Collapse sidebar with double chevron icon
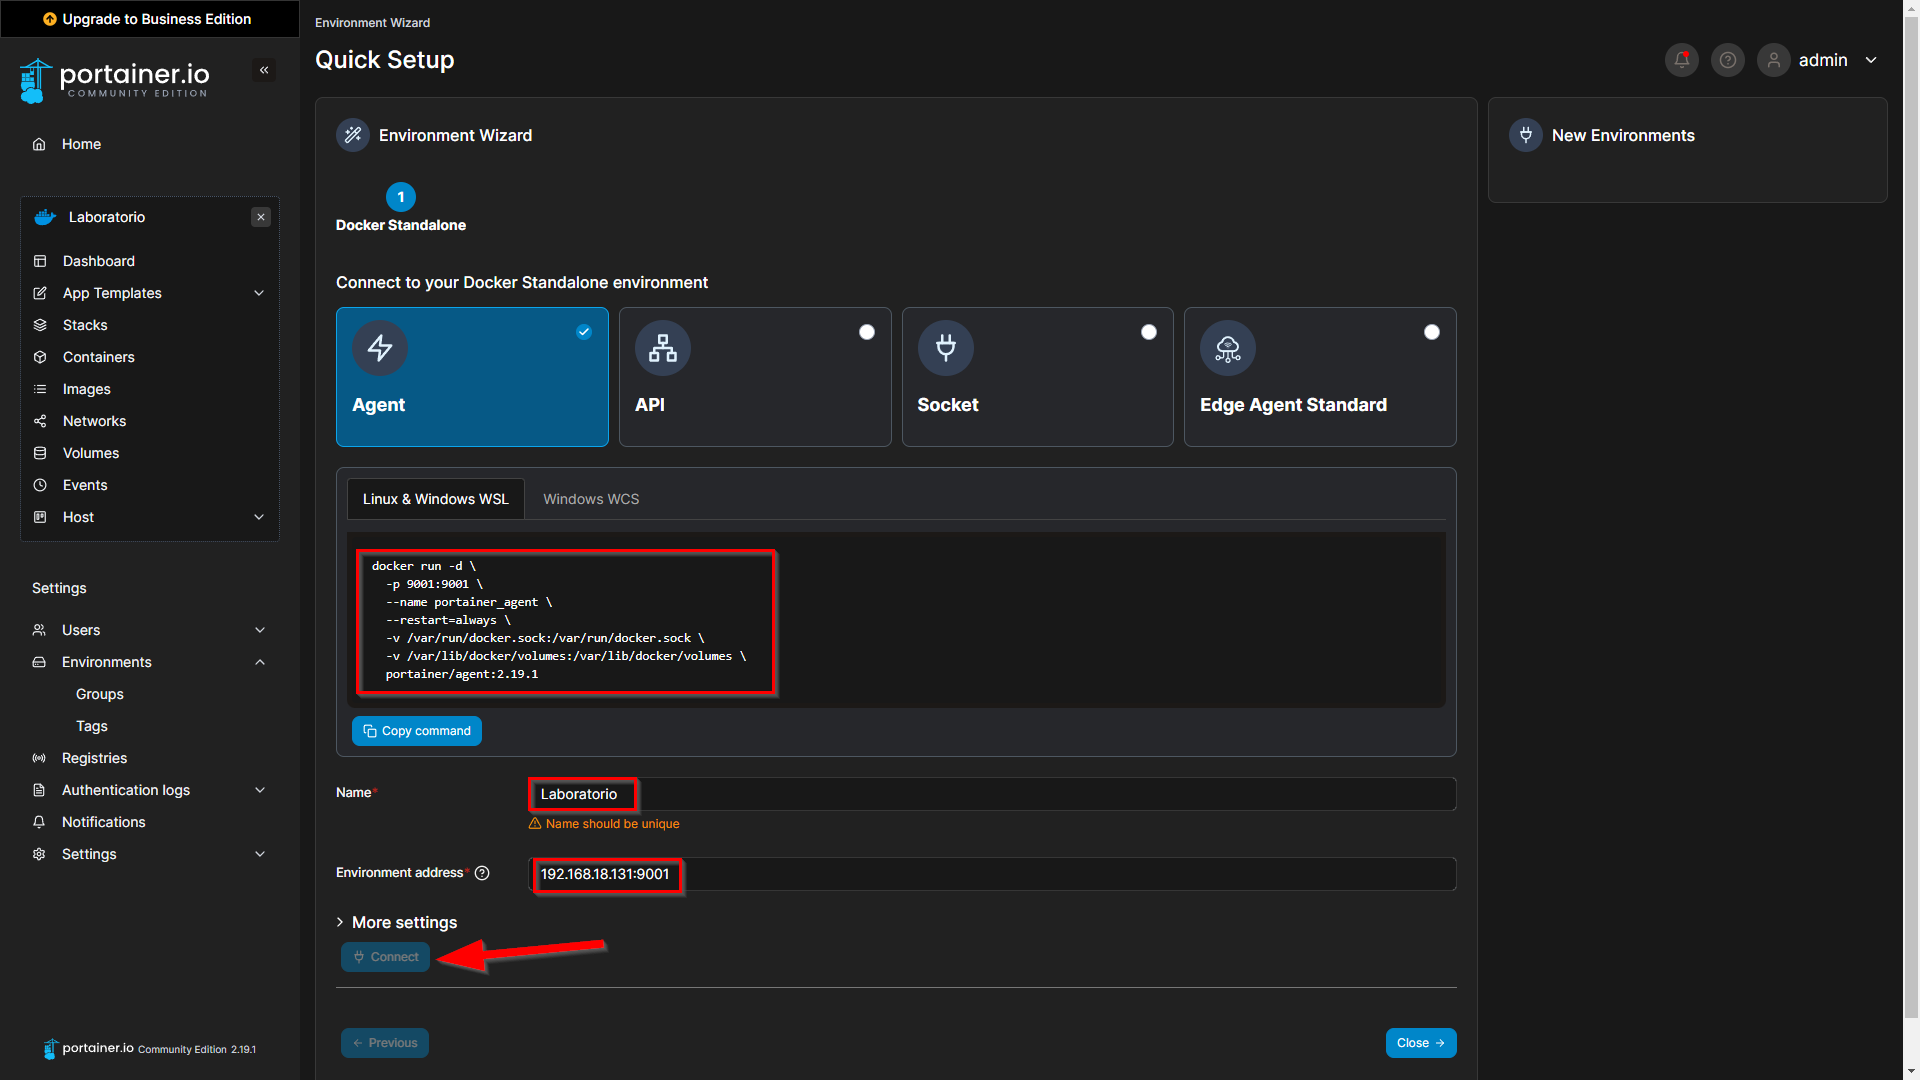 [x=264, y=70]
